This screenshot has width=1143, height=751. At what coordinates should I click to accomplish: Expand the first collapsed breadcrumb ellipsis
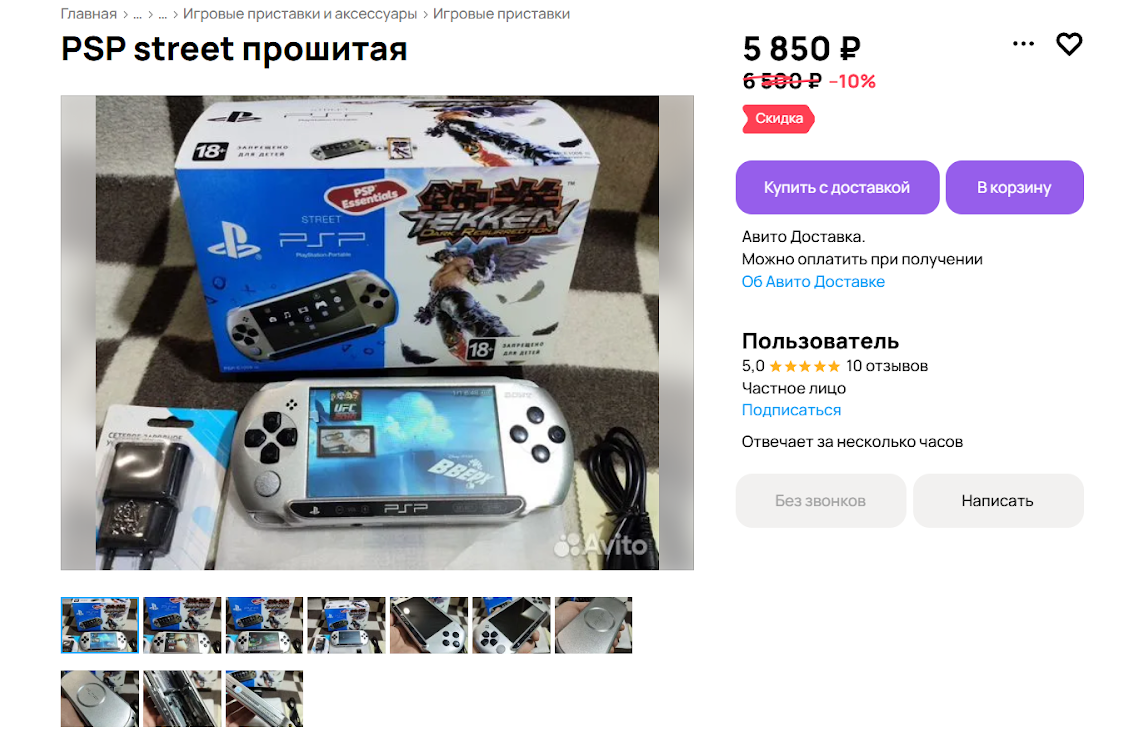[x=137, y=14]
